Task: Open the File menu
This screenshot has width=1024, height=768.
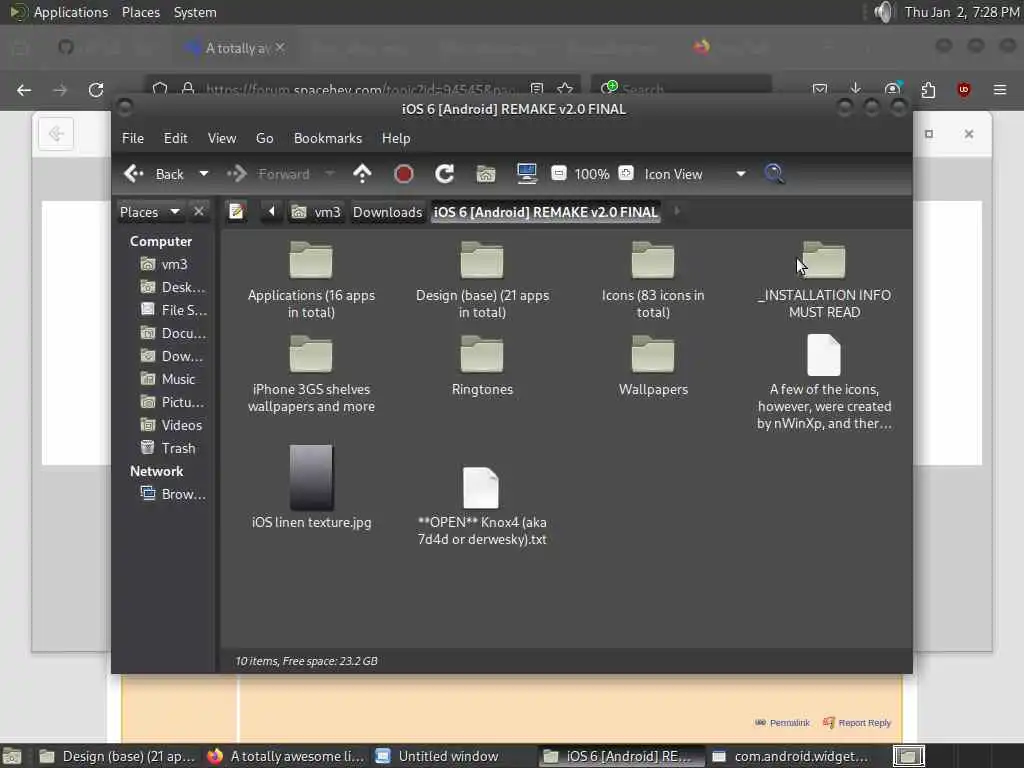Action: click(x=133, y=138)
